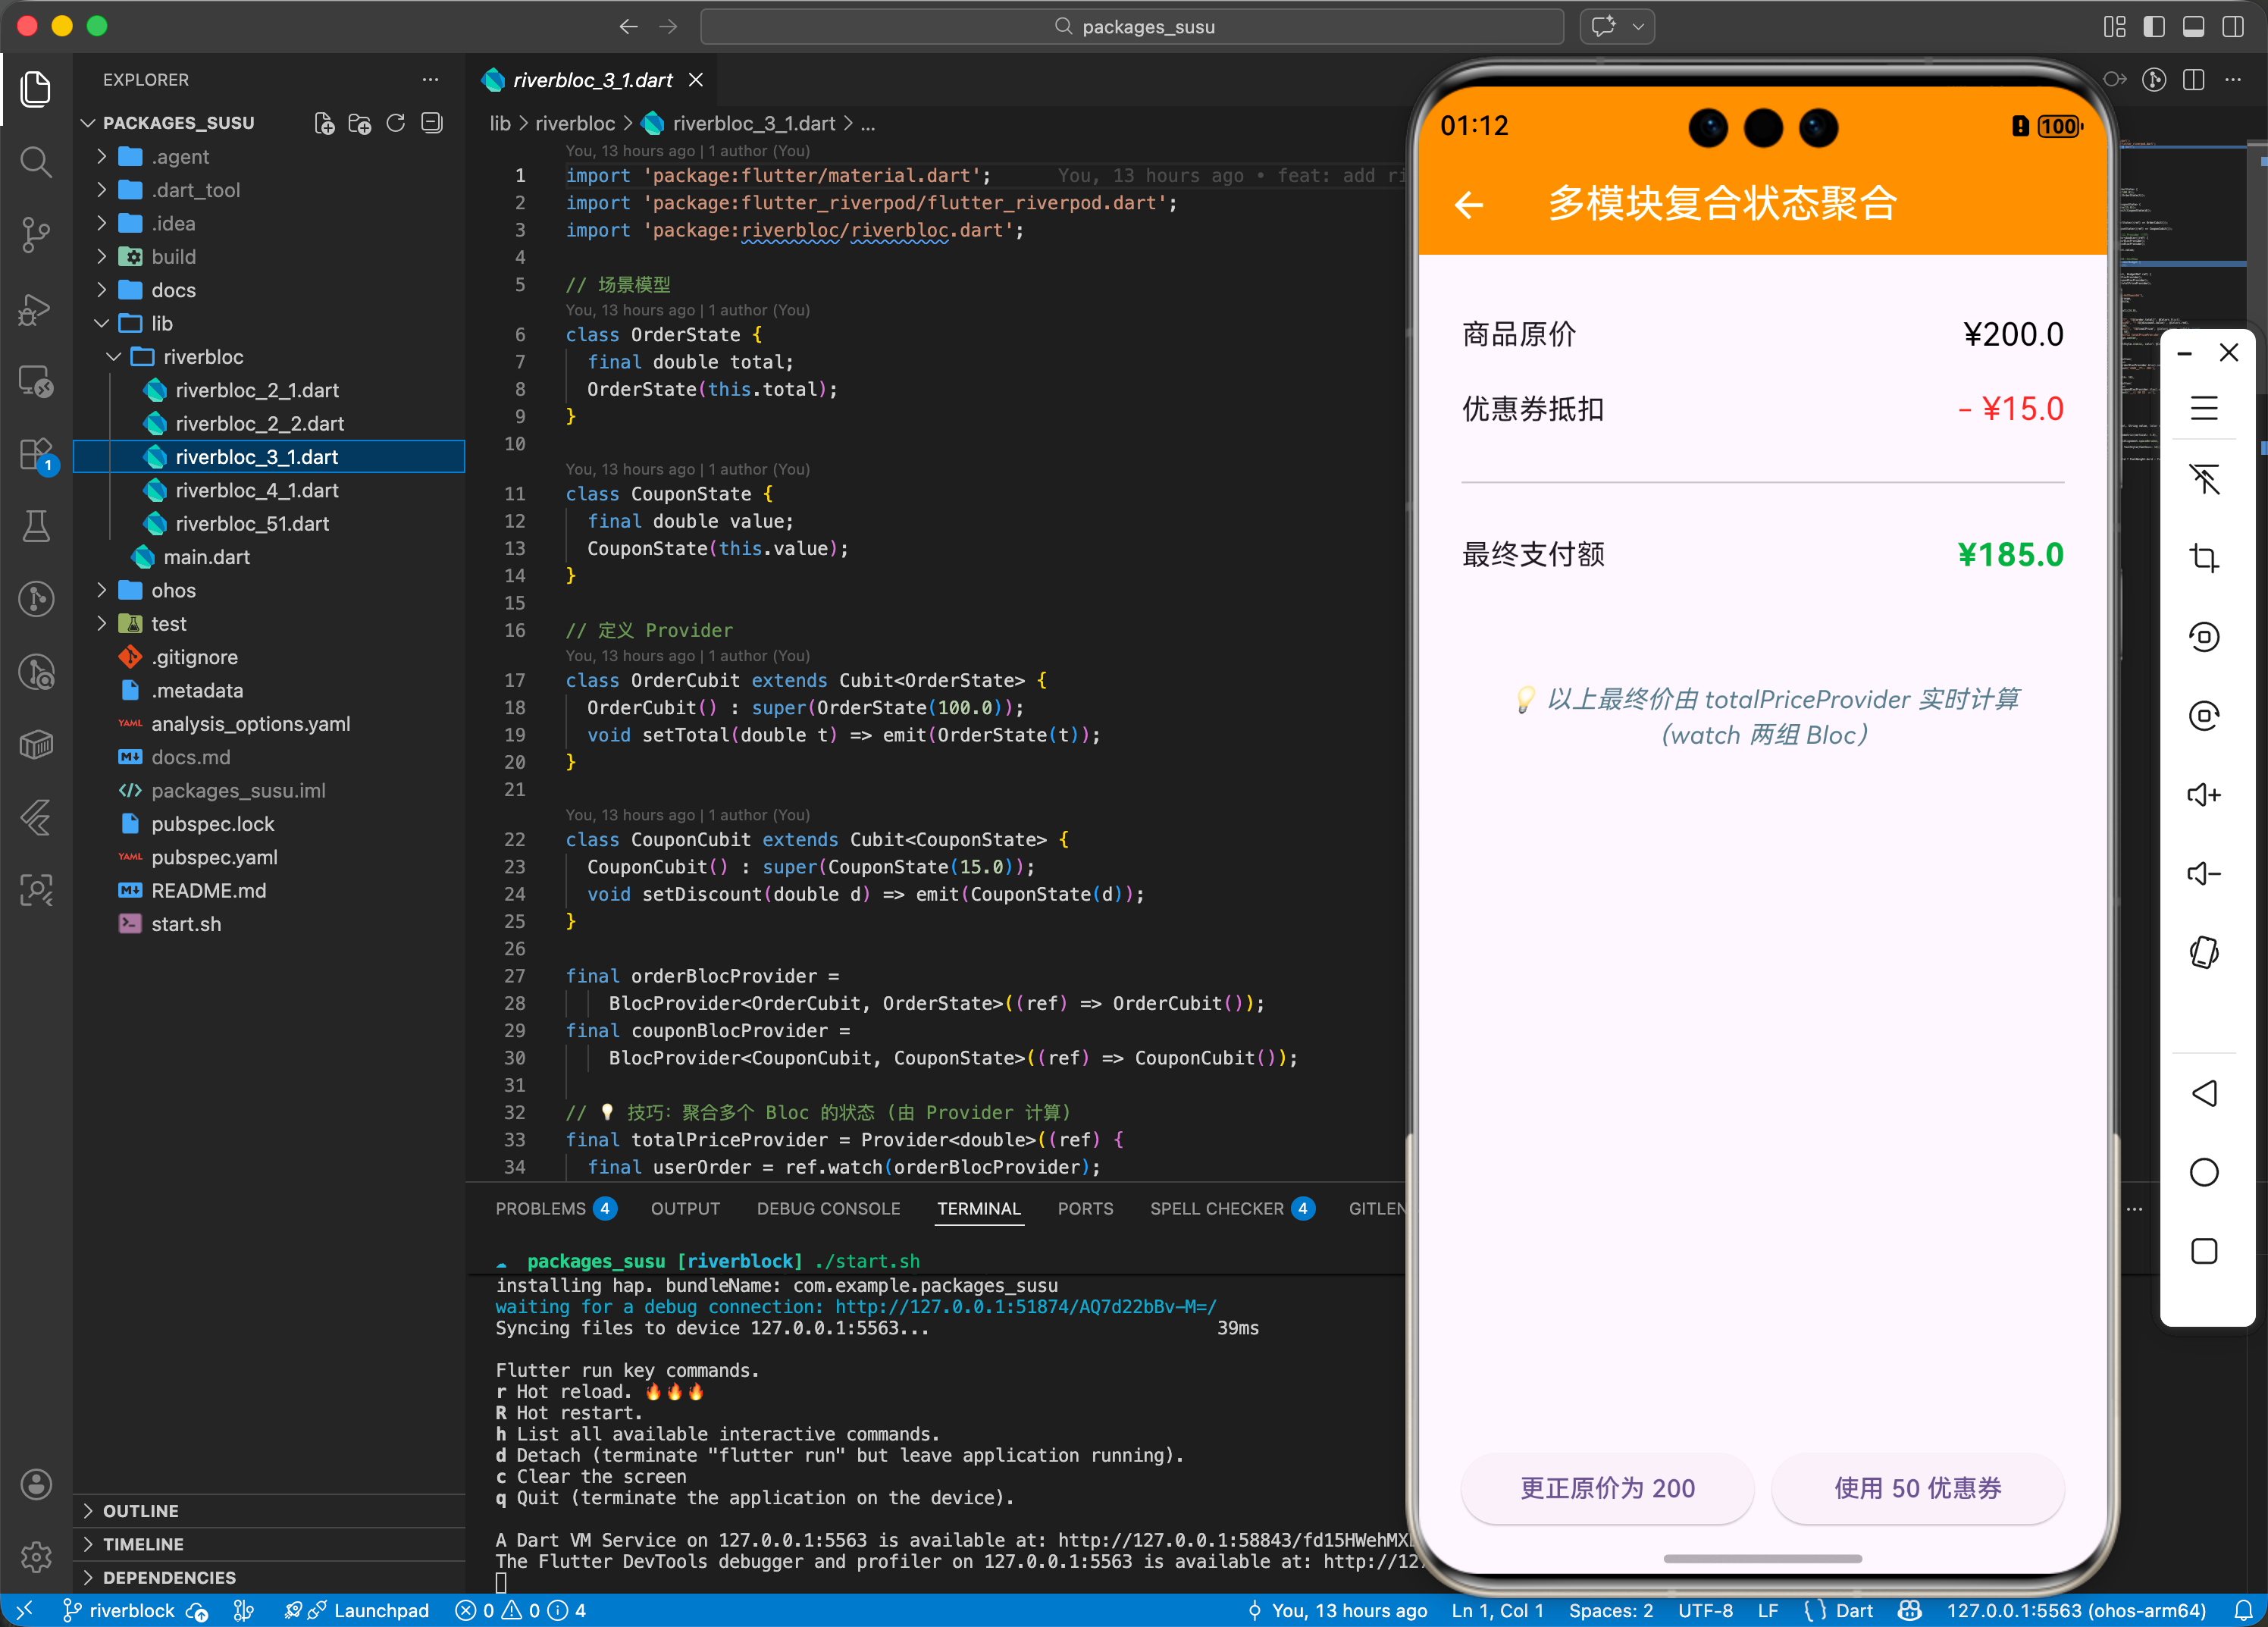Open Run and Debug view
Screen dimensions: 2268x1627
[36, 309]
